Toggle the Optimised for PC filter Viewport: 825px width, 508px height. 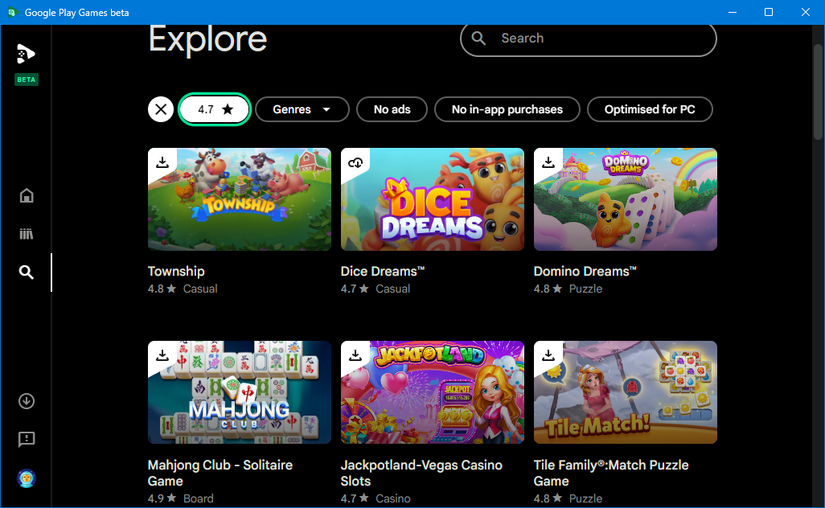point(650,109)
